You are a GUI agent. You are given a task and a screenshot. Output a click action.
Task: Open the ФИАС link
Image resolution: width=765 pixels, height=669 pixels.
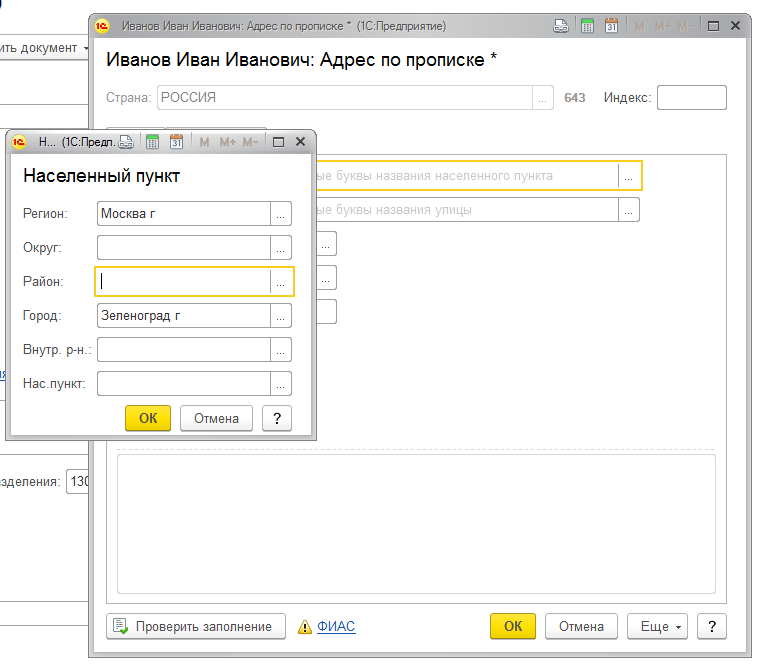click(336, 627)
